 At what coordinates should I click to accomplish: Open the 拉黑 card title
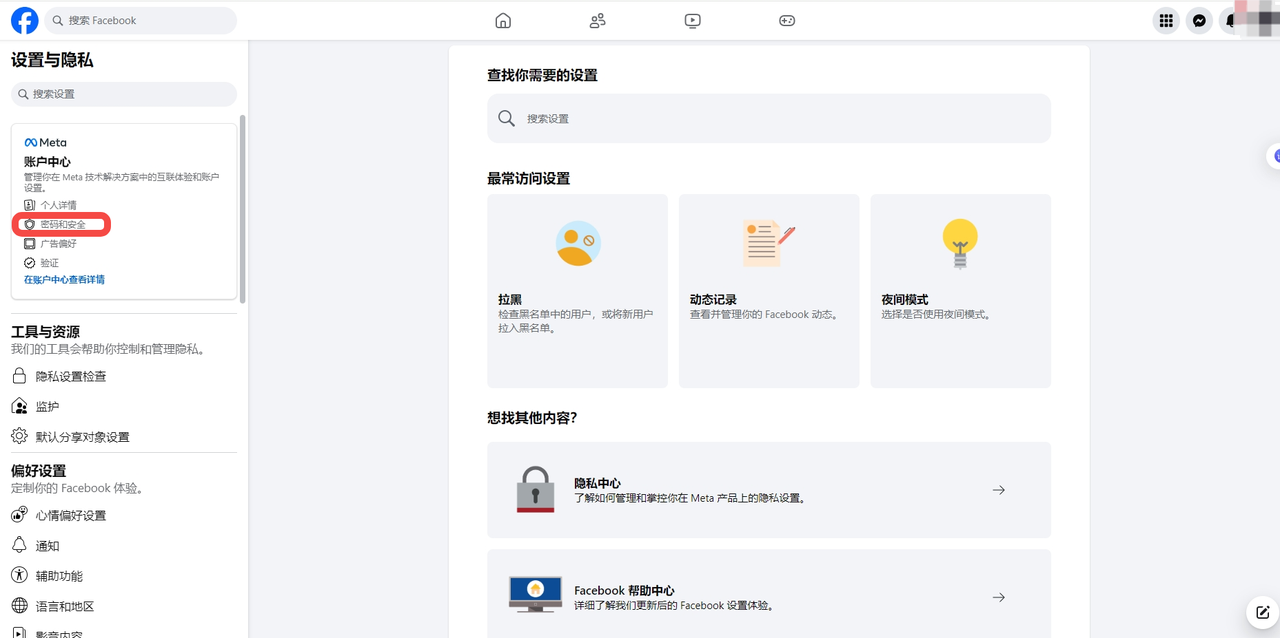pos(510,299)
